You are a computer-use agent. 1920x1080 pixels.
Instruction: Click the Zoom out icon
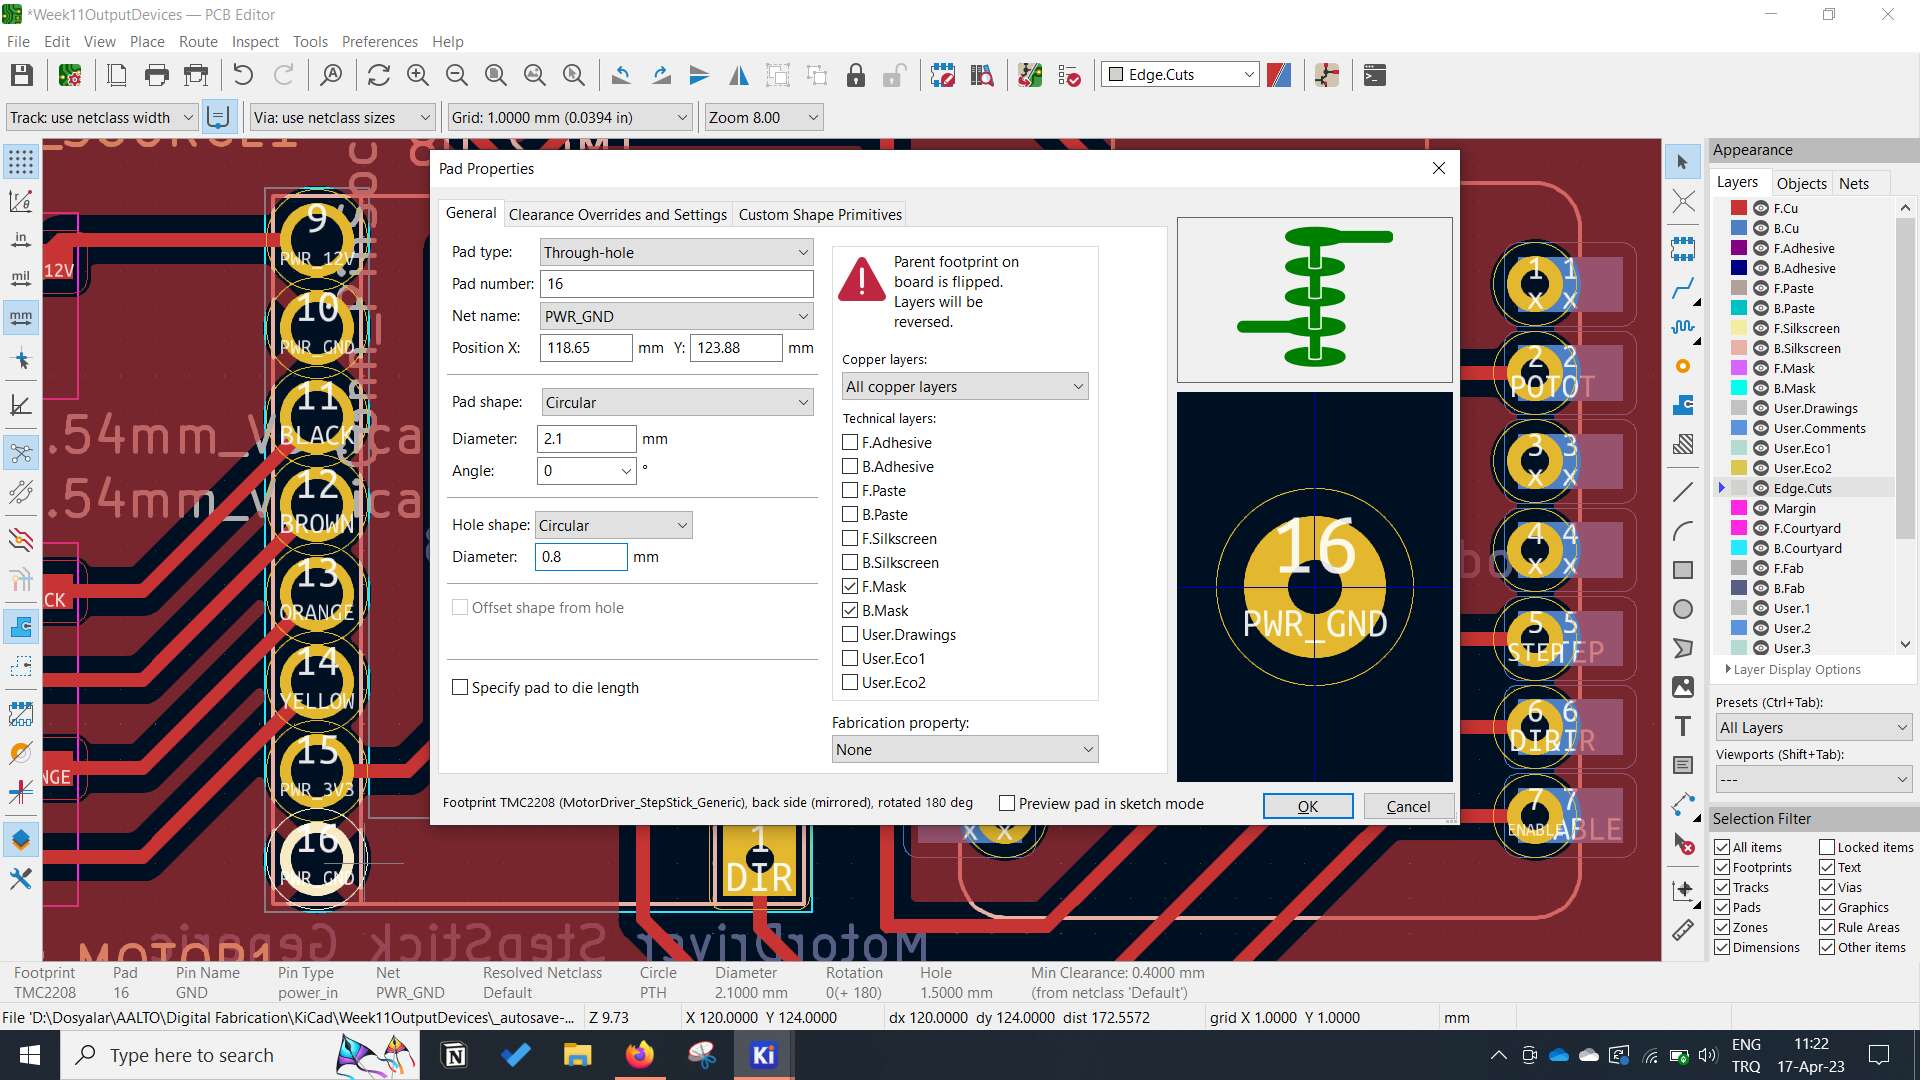pyautogui.click(x=457, y=75)
